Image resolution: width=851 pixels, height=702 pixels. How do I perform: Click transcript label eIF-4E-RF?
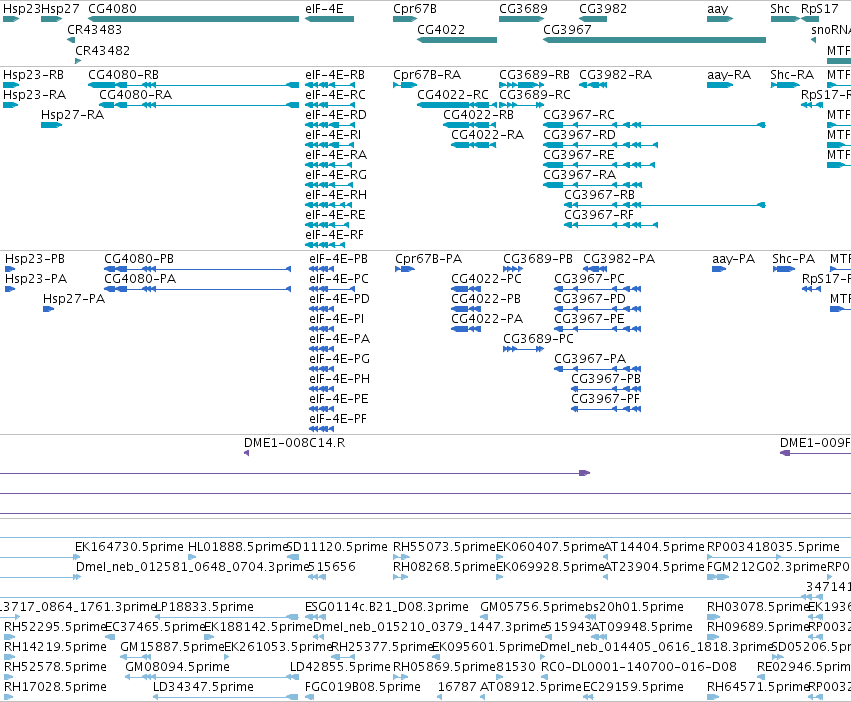coord(334,235)
